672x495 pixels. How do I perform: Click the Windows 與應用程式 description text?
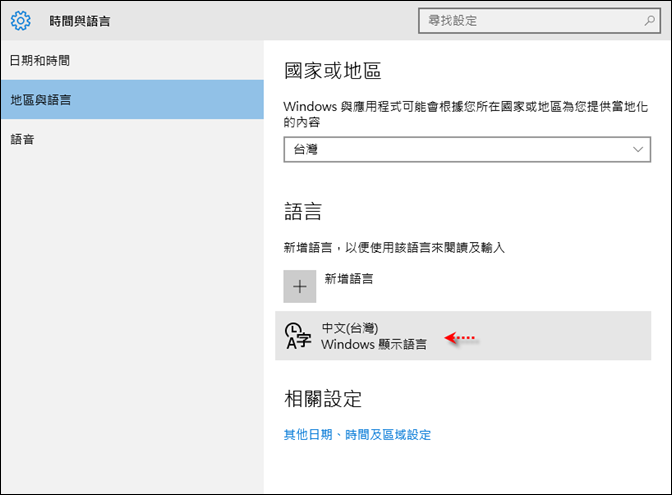465,114
